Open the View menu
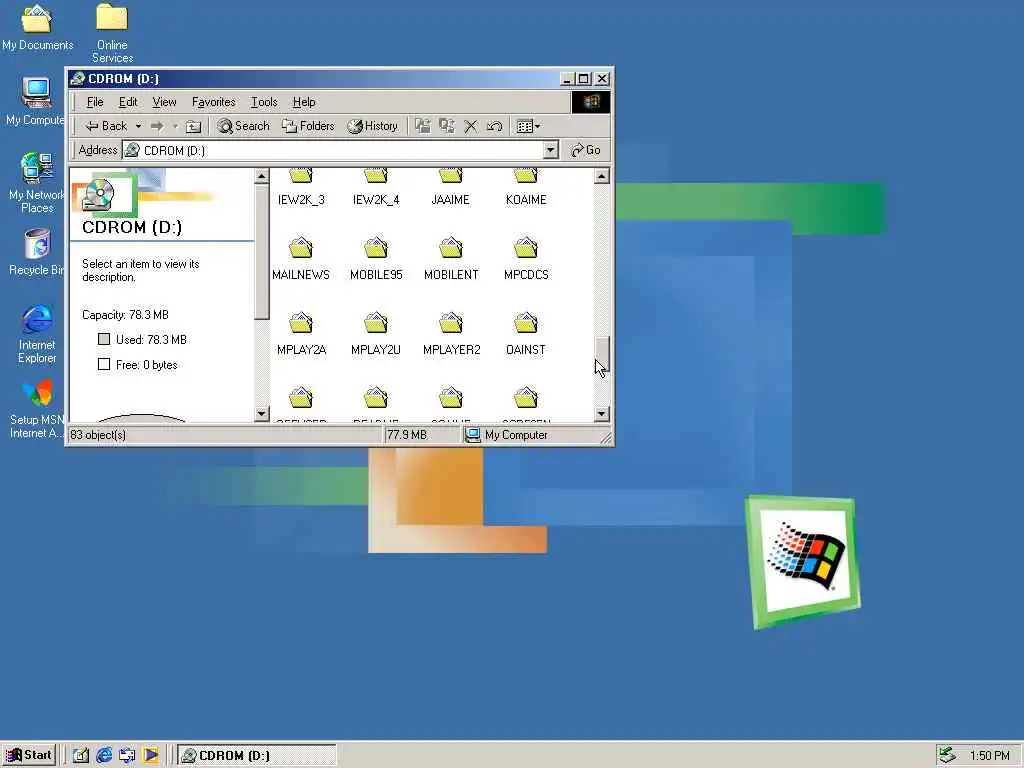Image resolution: width=1024 pixels, height=768 pixels. (x=165, y=102)
